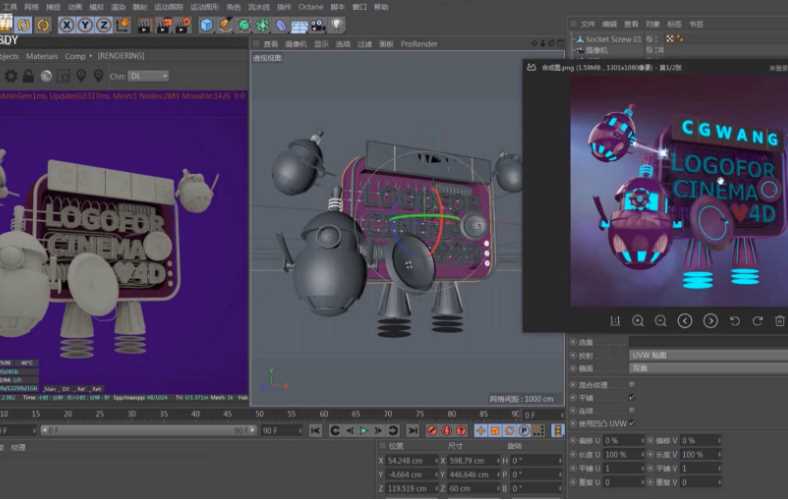Toggle the 混合纹理 checkbox

(x=632, y=384)
